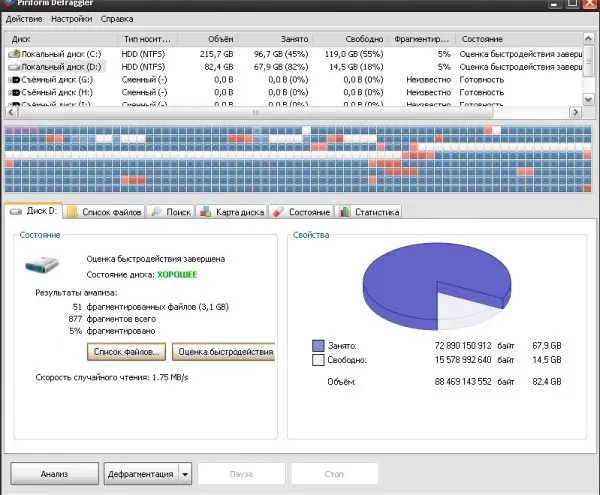
Task: Open the Действие menu
Action: (24, 19)
